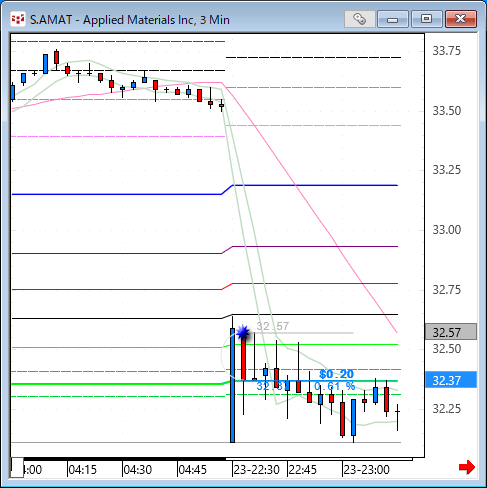Viewport: 487px width, 488px height.
Task: Click the 23-23:00 time axis label
Action: click(x=366, y=470)
